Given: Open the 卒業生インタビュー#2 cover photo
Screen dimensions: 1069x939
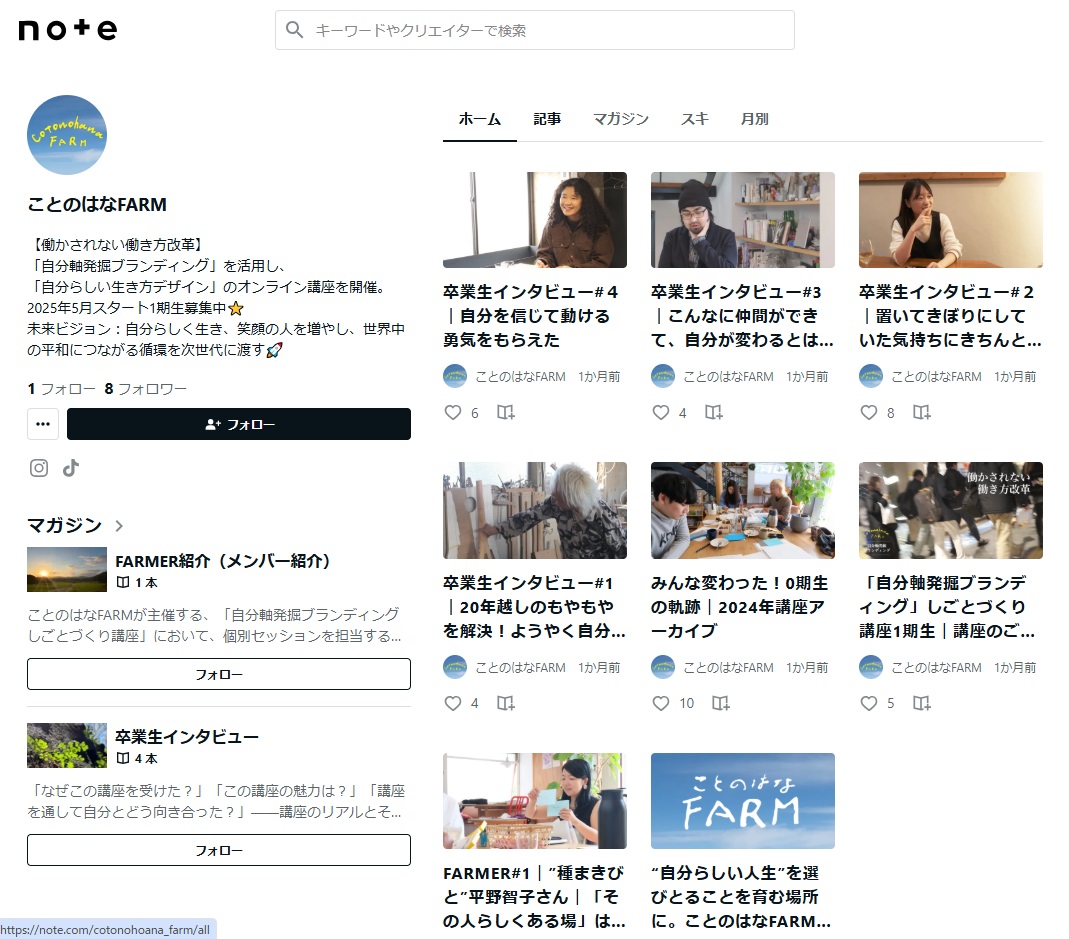Looking at the screenshot, I should [x=951, y=220].
